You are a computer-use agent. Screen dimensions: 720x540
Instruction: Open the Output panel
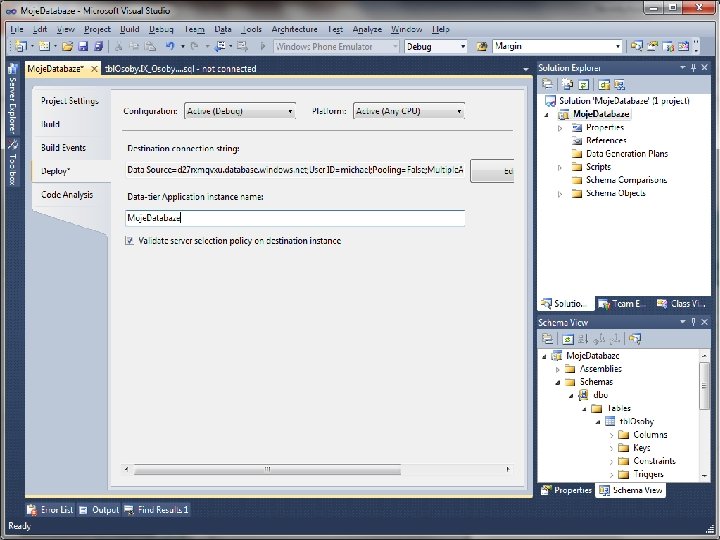99,510
